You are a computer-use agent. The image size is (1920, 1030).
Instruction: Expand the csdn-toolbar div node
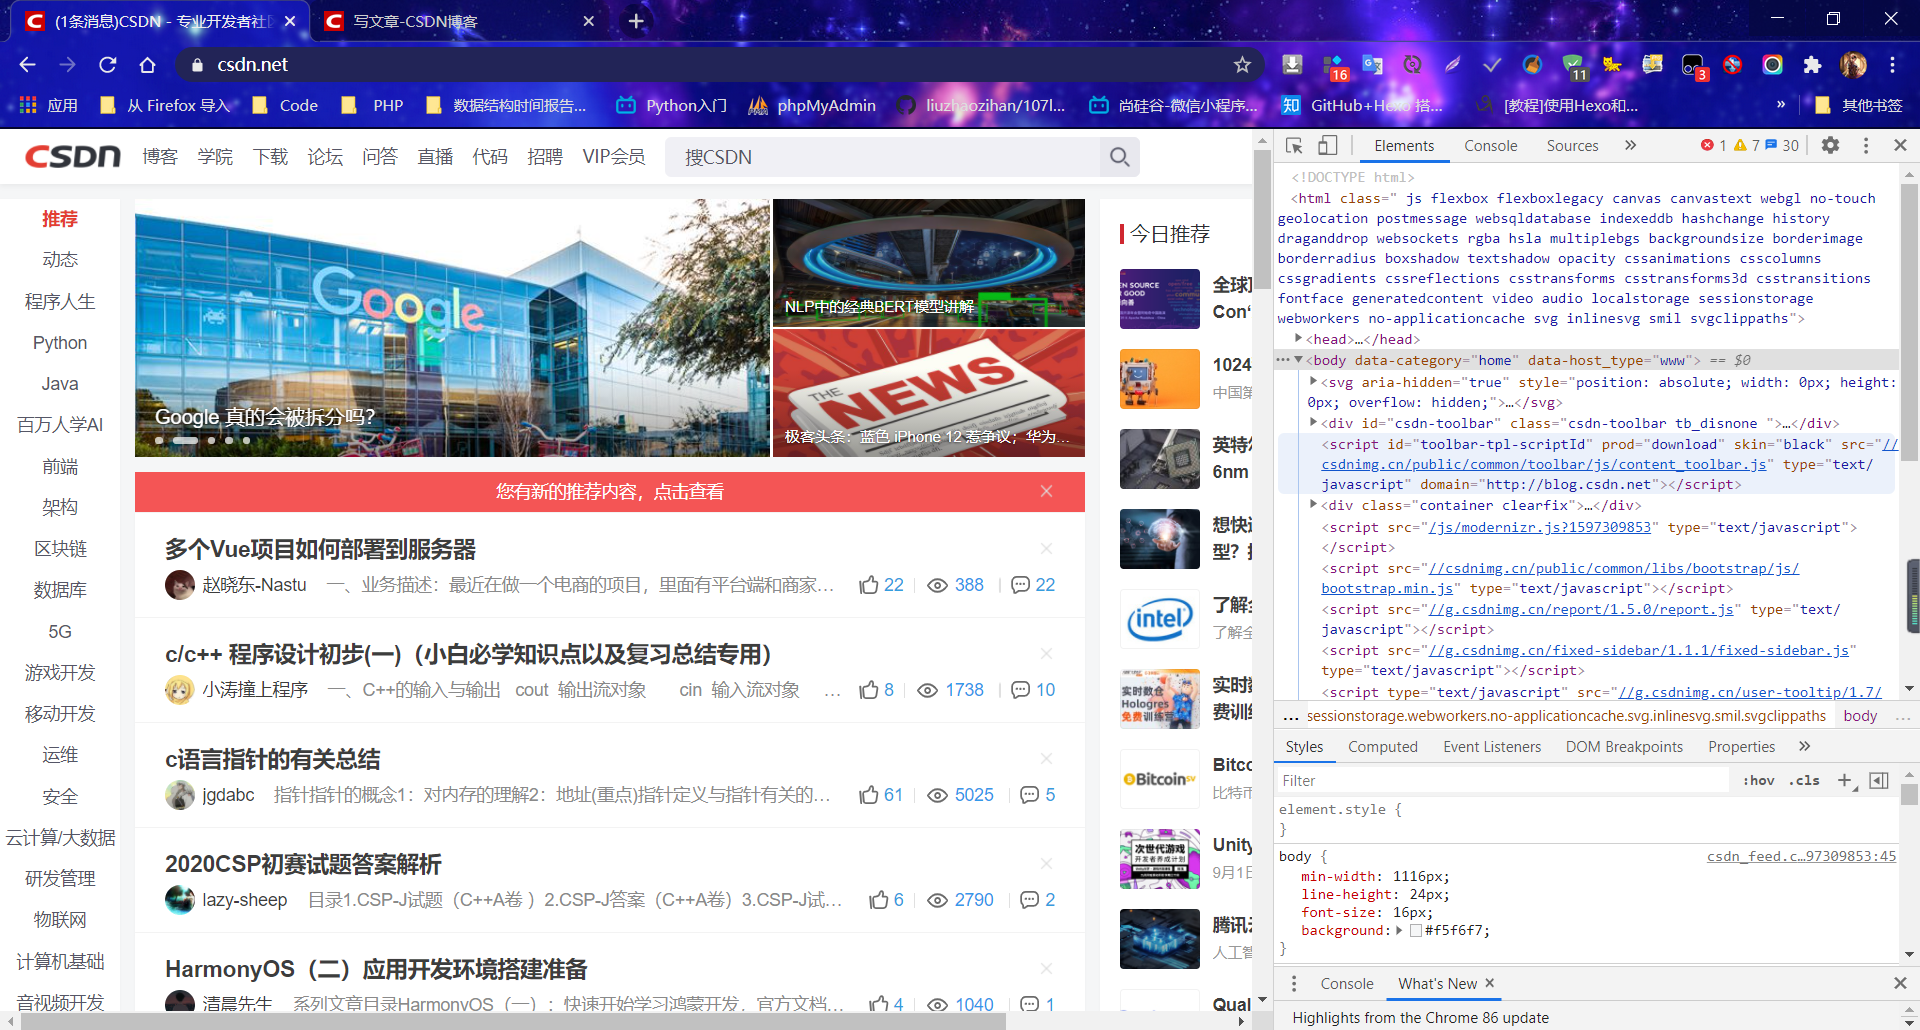point(1313,423)
